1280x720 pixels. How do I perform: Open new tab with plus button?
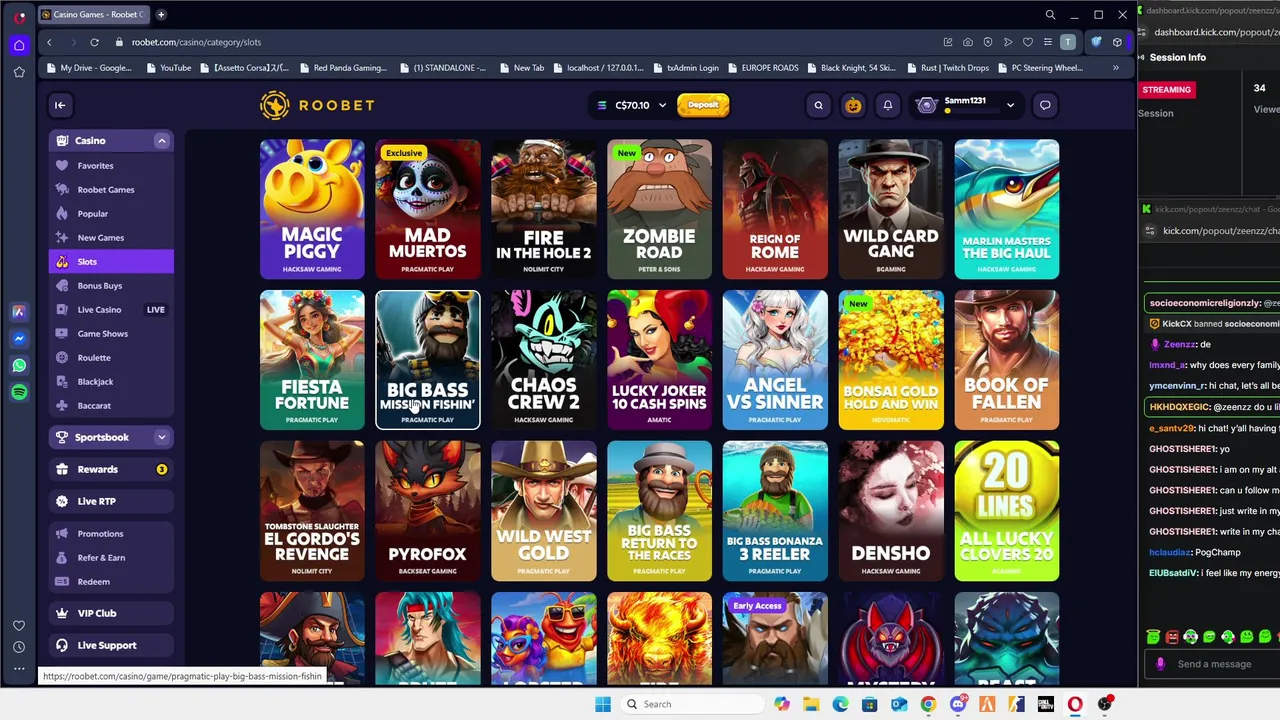pos(161,15)
